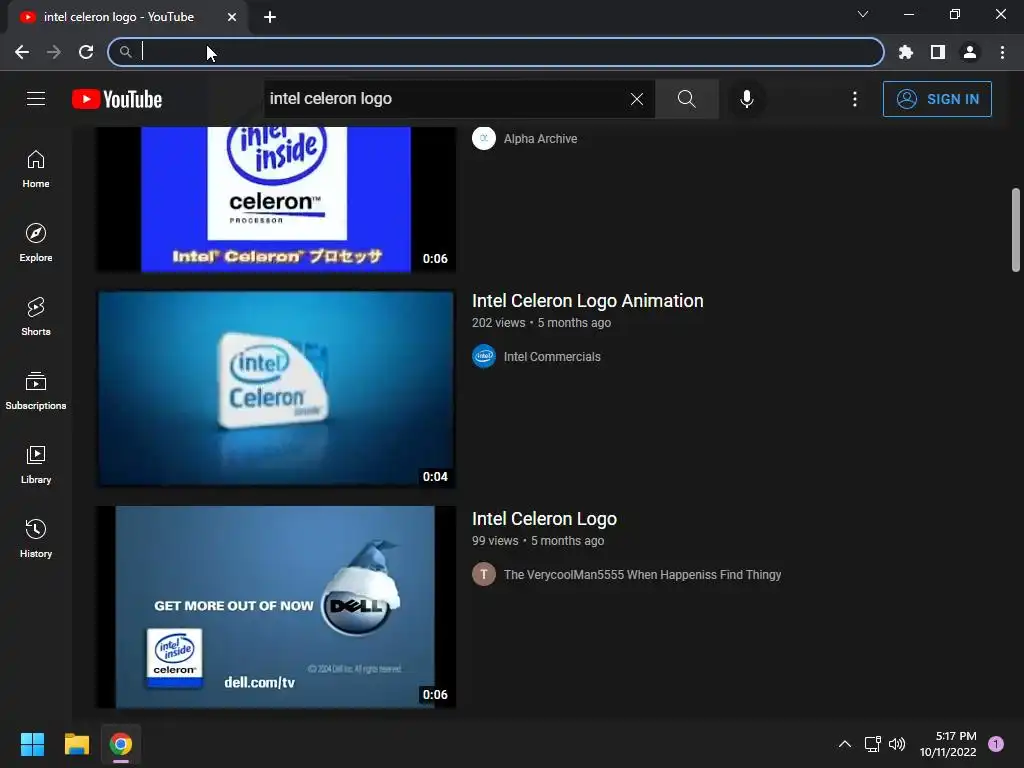The width and height of the screenshot is (1024, 768).
Task: Open Chrome three-dot menu
Action: pos(1002,52)
